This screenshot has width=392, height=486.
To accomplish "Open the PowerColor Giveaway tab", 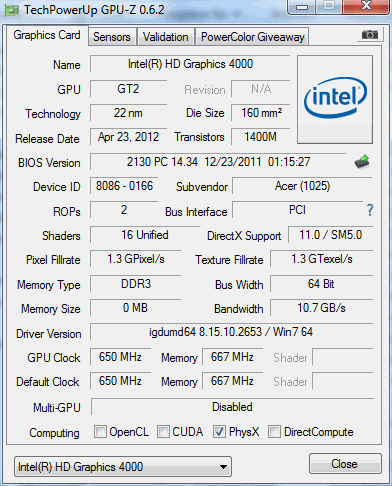I will (x=253, y=37).
